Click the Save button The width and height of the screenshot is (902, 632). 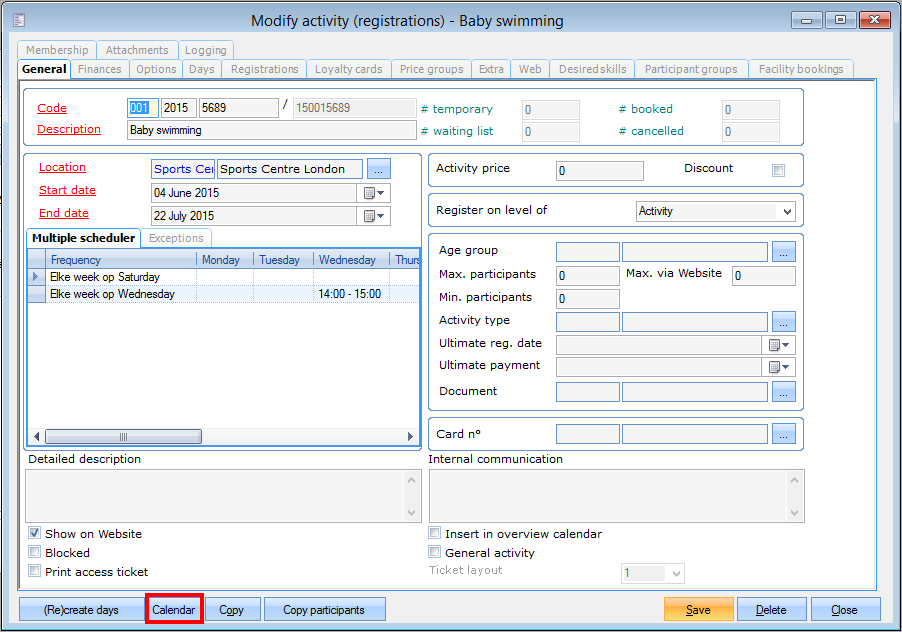(x=698, y=610)
